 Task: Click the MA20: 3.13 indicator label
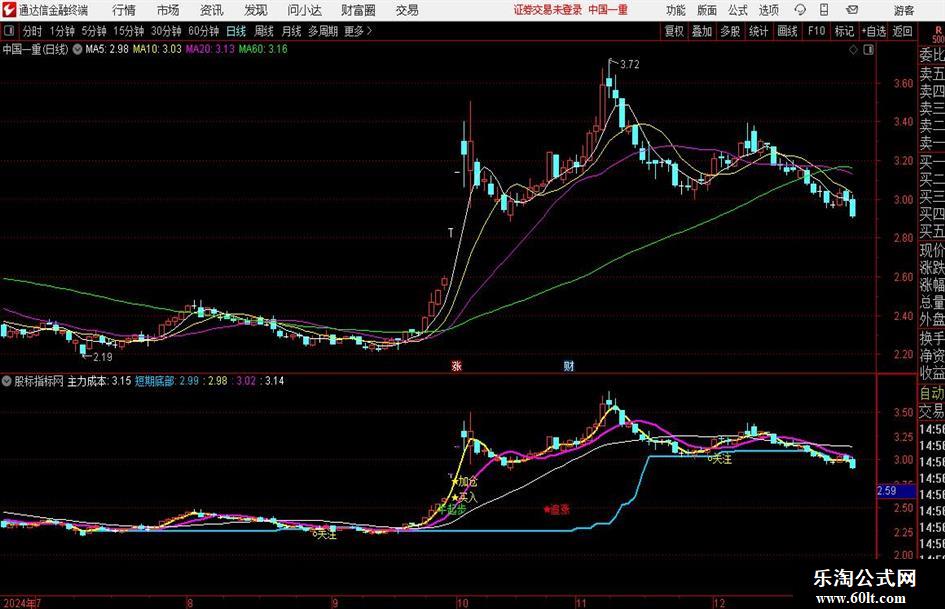[210, 49]
